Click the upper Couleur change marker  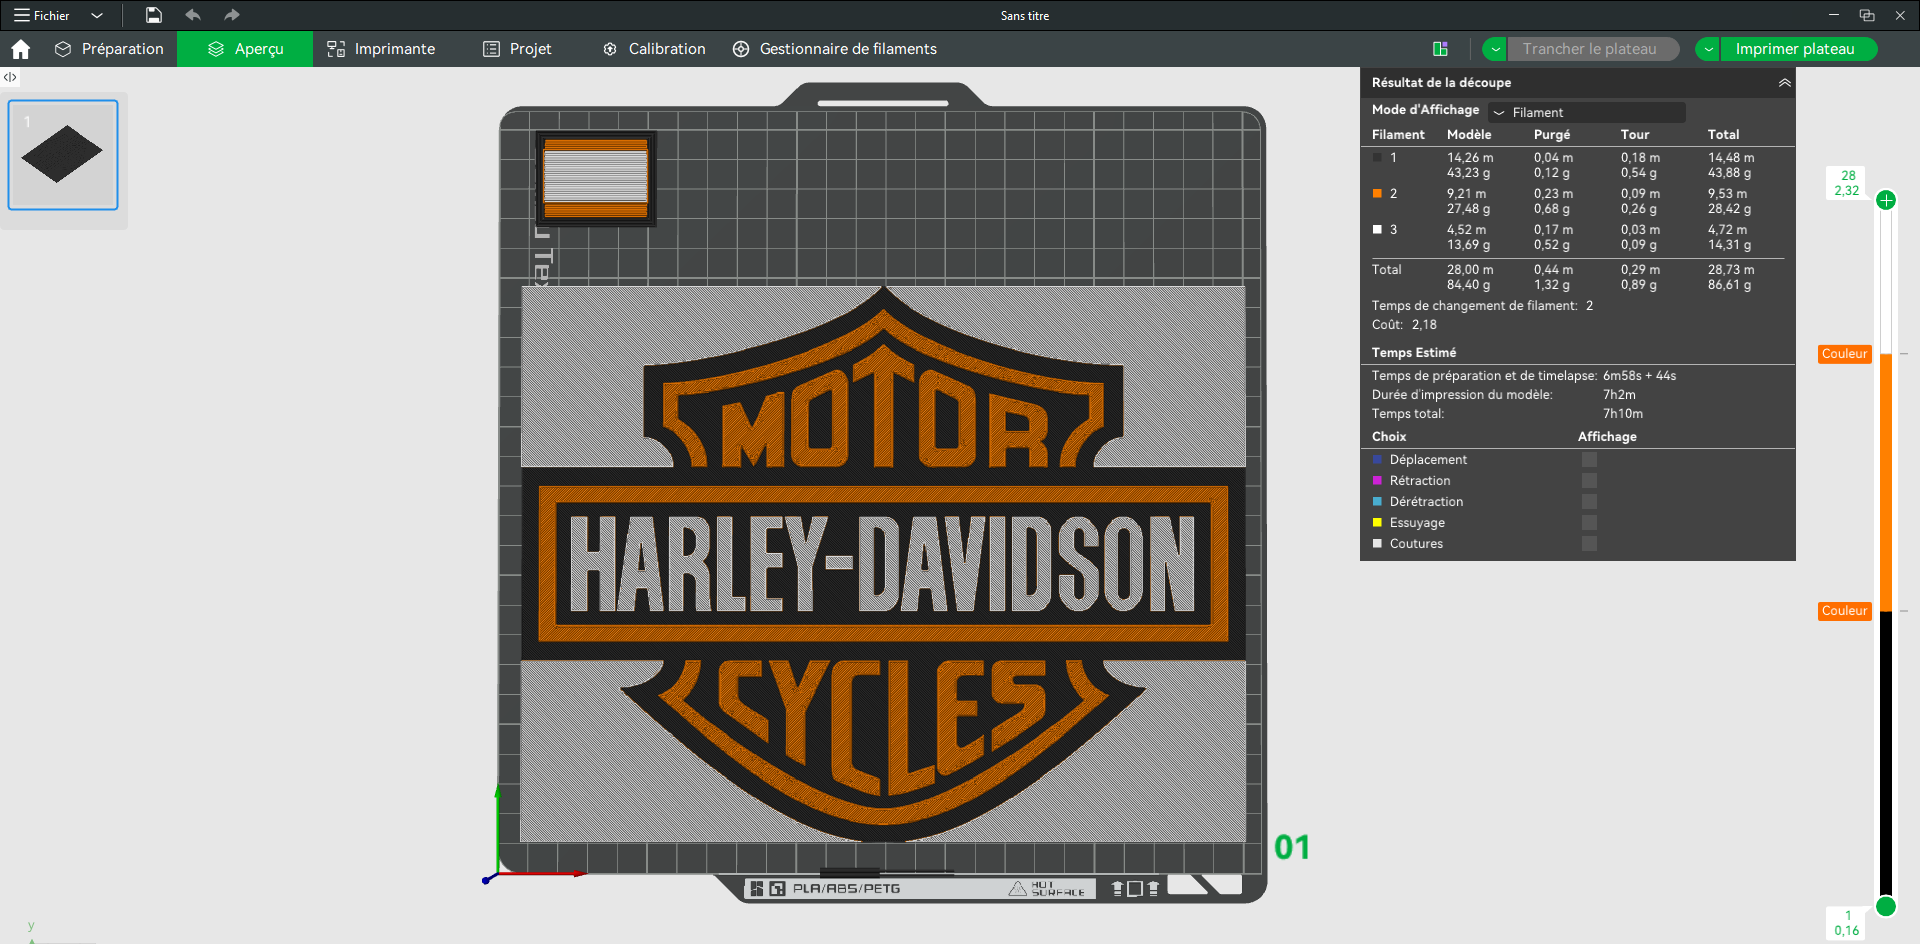[1844, 354]
